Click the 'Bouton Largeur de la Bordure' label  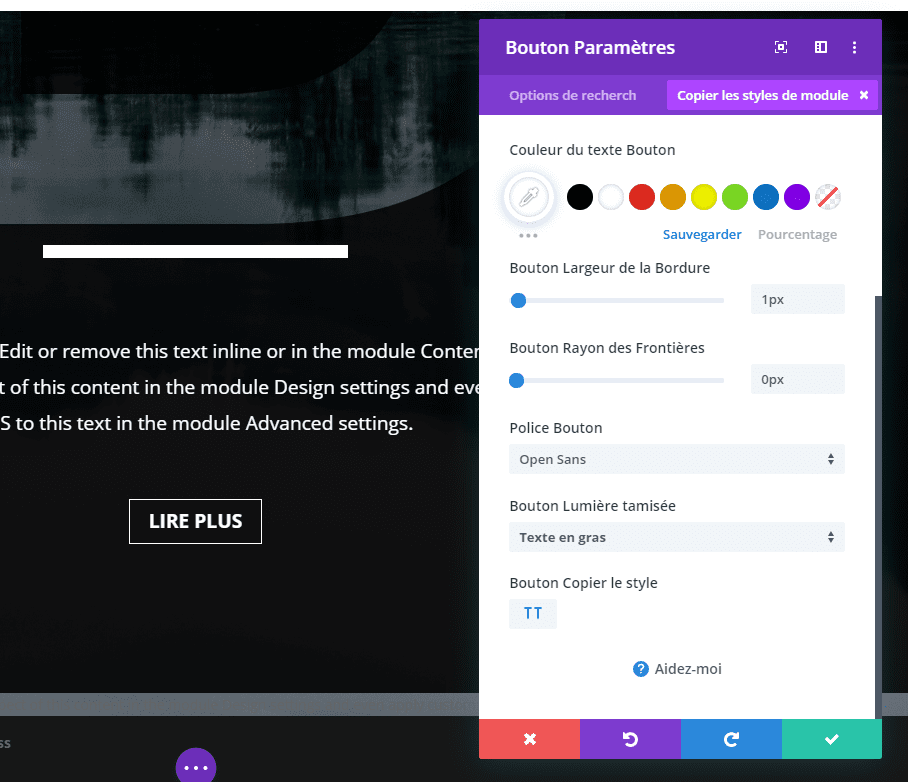[x=610, y=268]
